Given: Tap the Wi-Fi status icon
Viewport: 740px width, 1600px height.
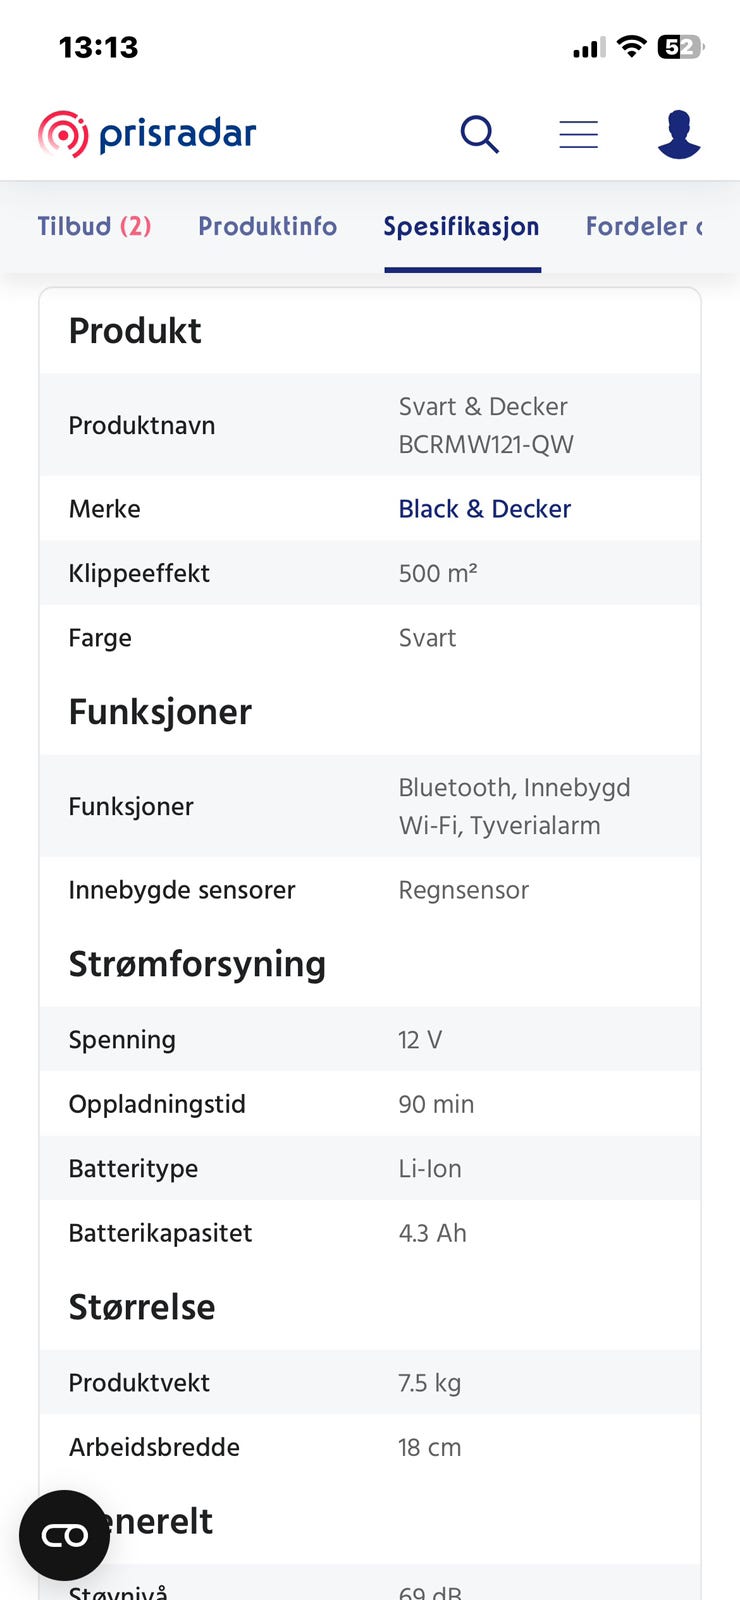Looking at the screenshot, I should [631, 46].
